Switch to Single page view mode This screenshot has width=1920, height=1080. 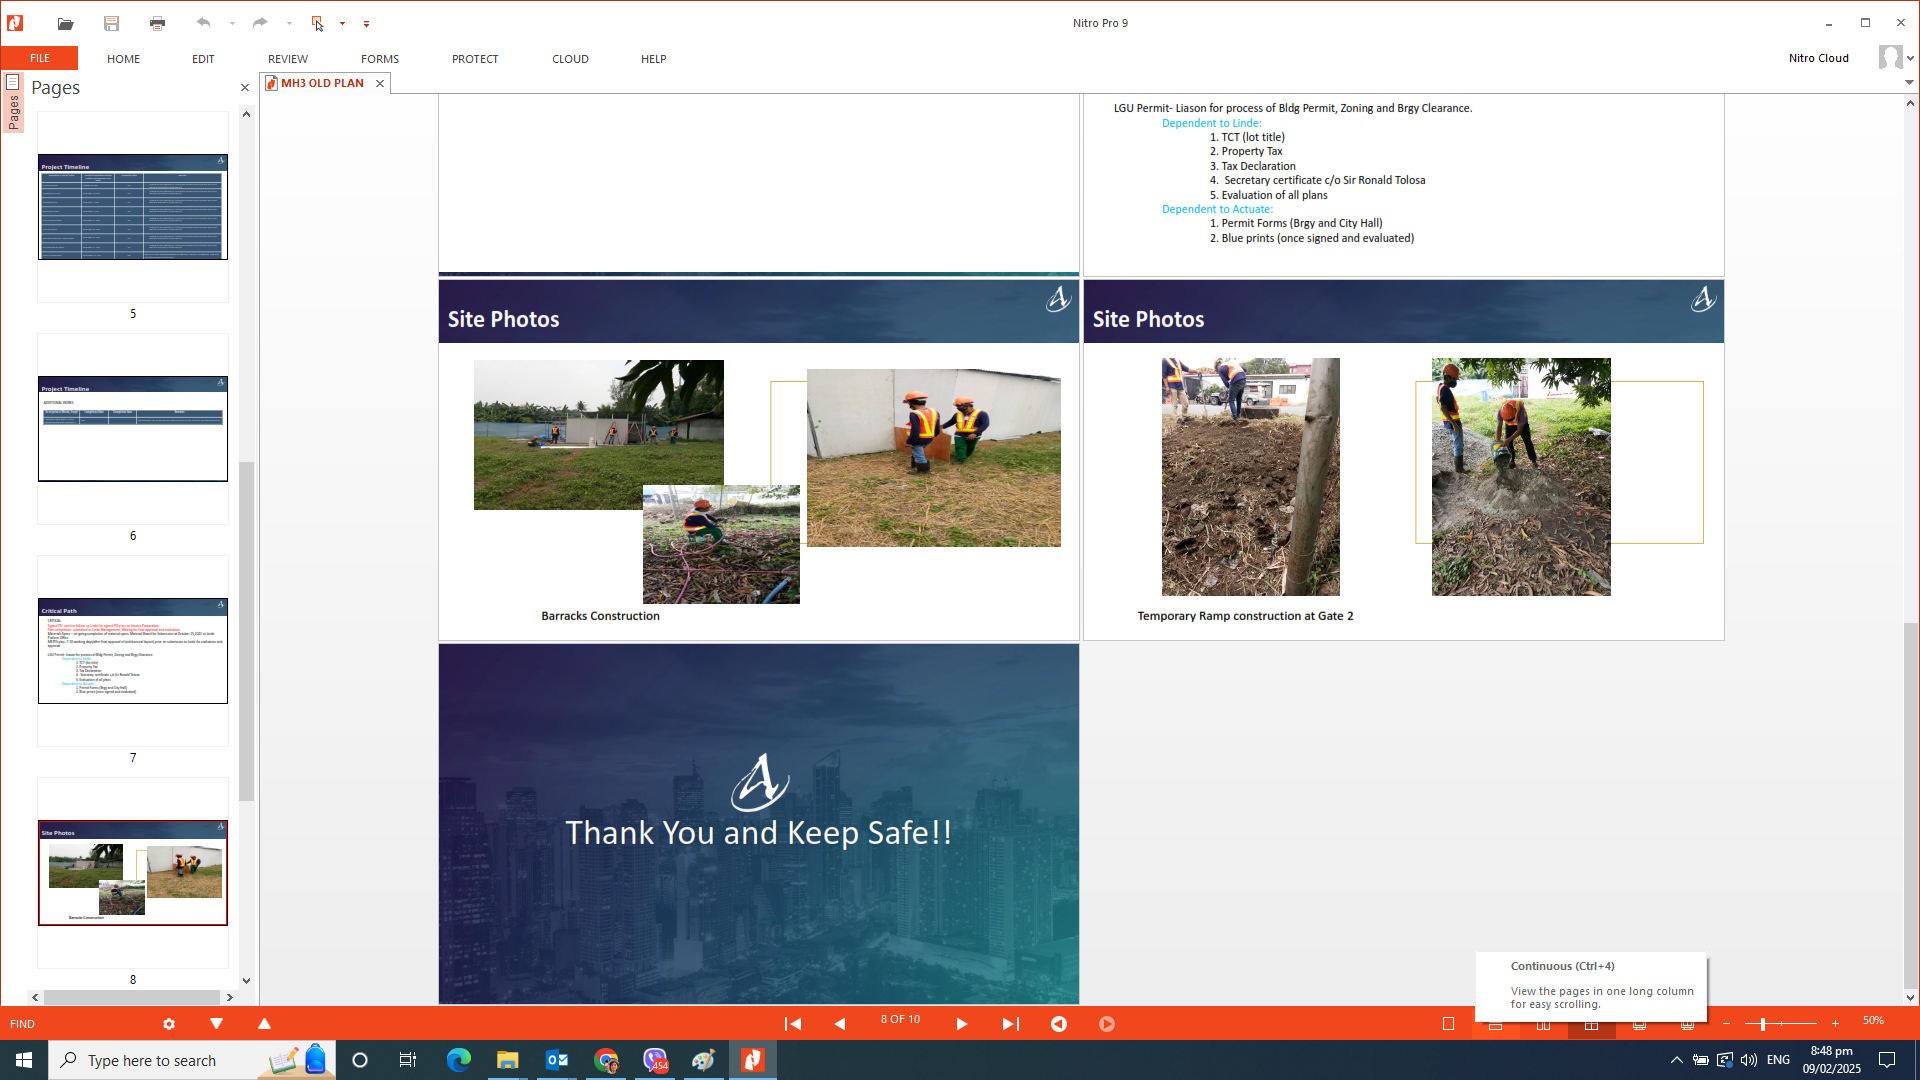(x=1448, y=1023)
